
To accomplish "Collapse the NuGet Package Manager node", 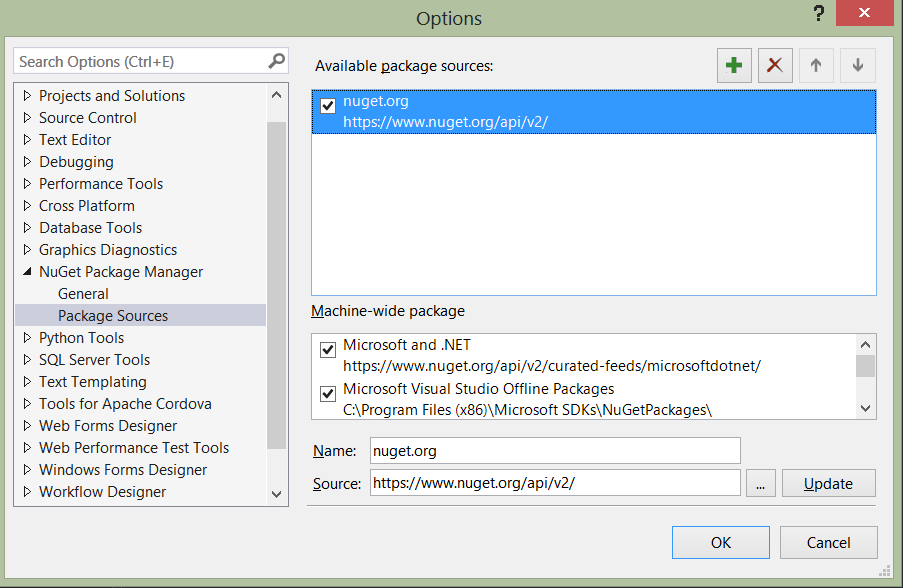I will (27, 272).
